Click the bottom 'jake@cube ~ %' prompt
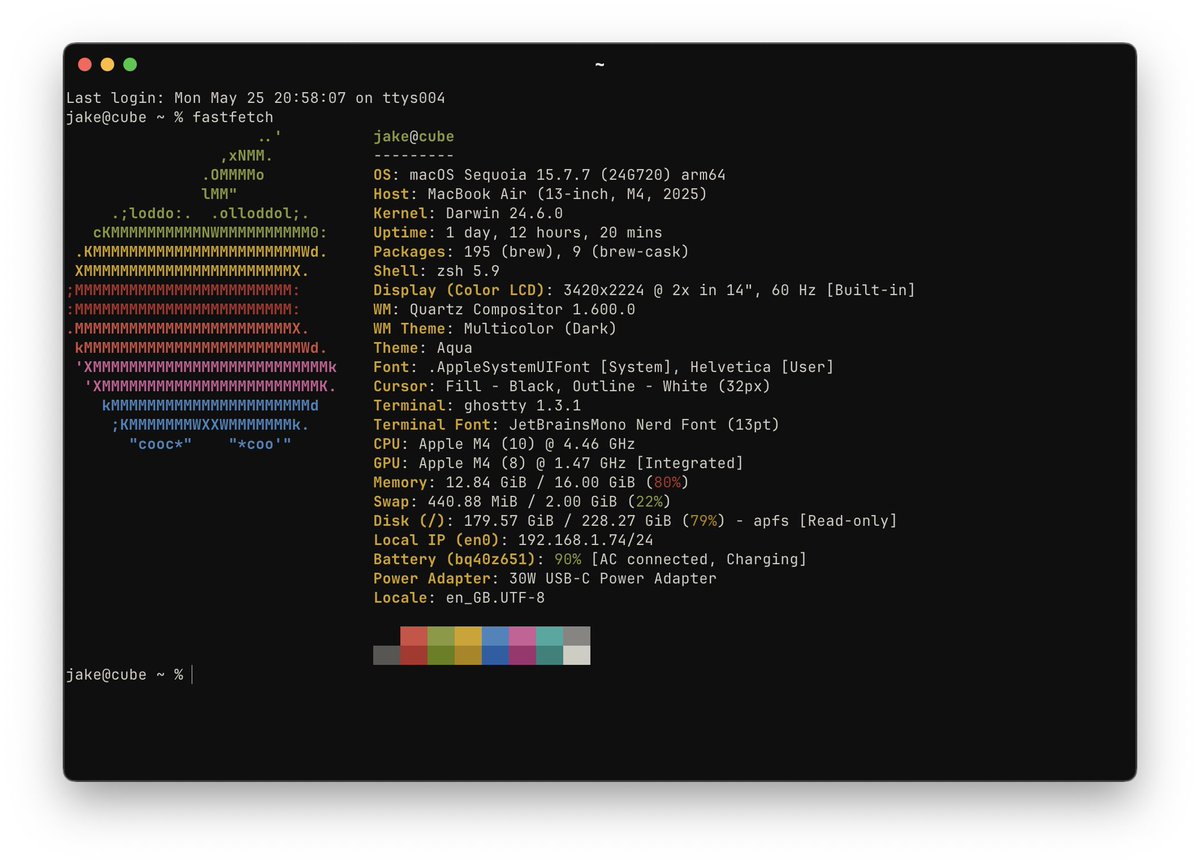The width and height of the screenshot is (1200, 865). pyautogui.click(x=125, y=675)
